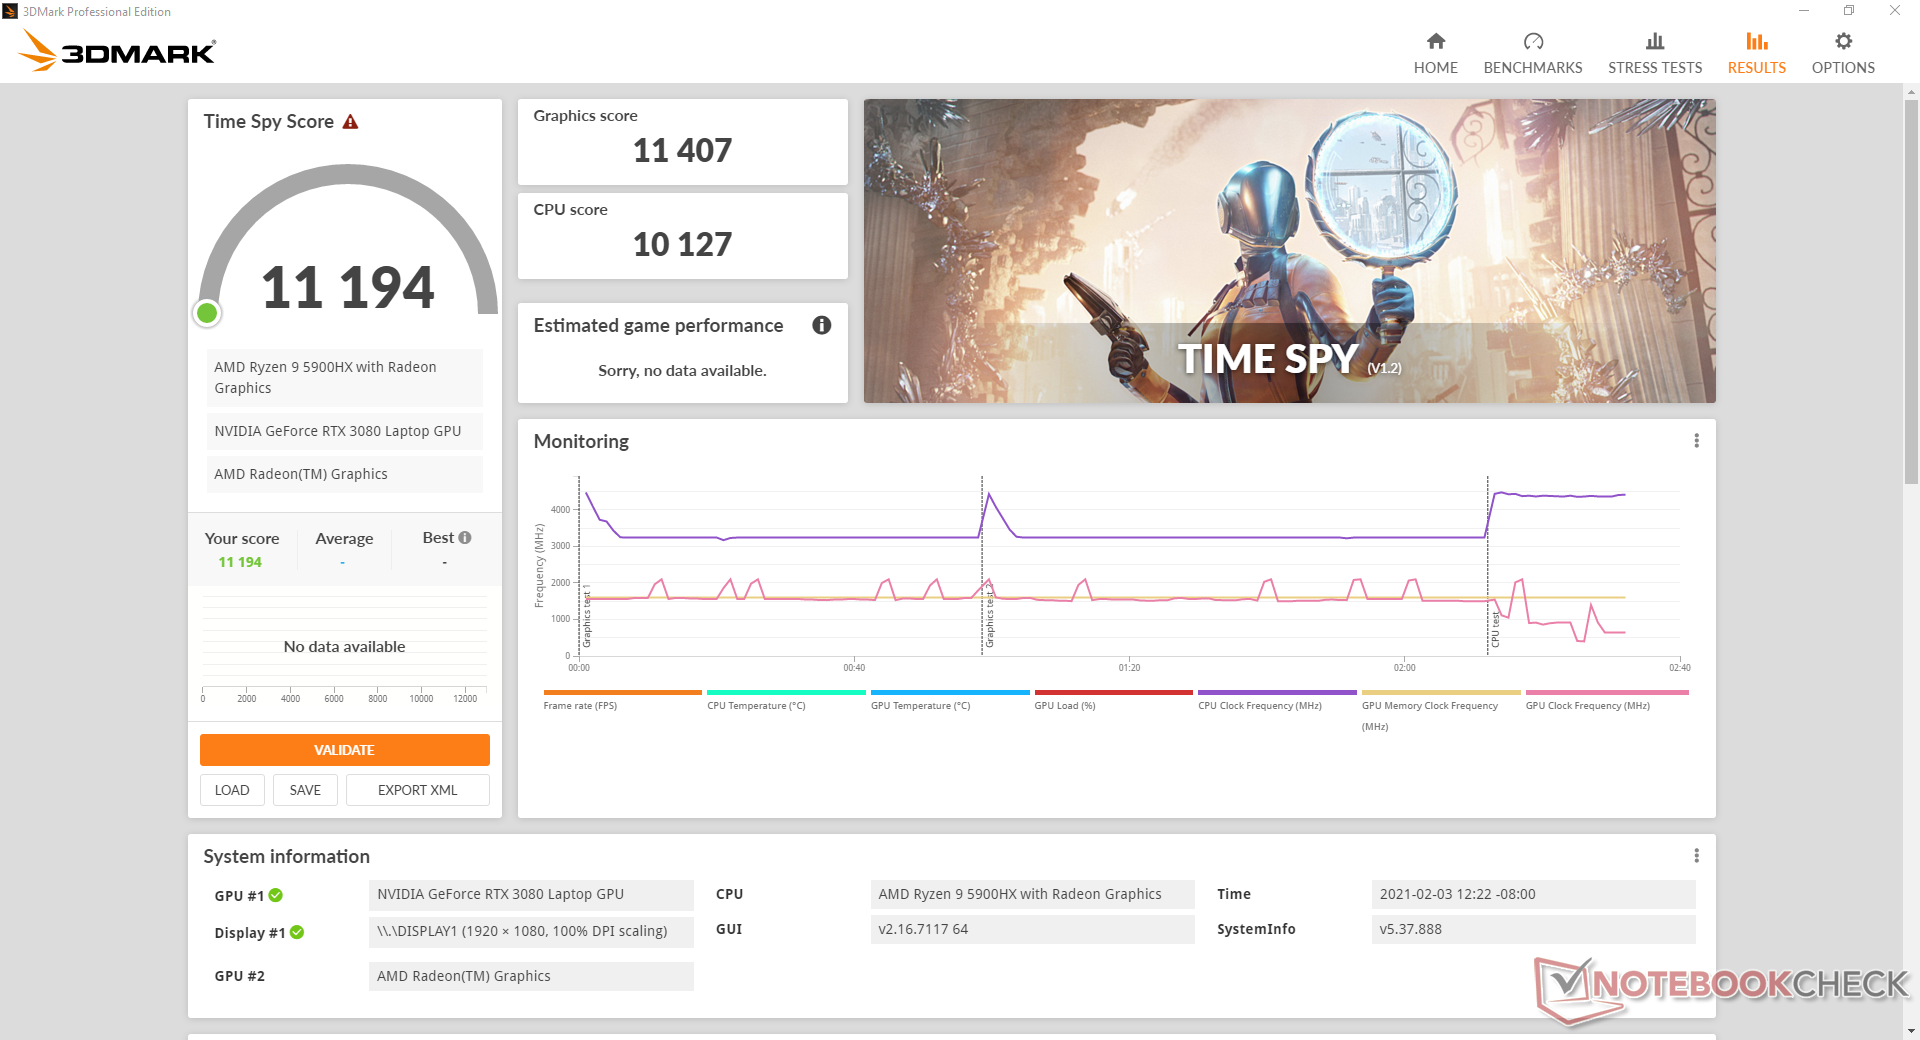Viewport: 1920px width, 1040px height.
Task: Click Your score value 11 194
Action: click(240, 562)
